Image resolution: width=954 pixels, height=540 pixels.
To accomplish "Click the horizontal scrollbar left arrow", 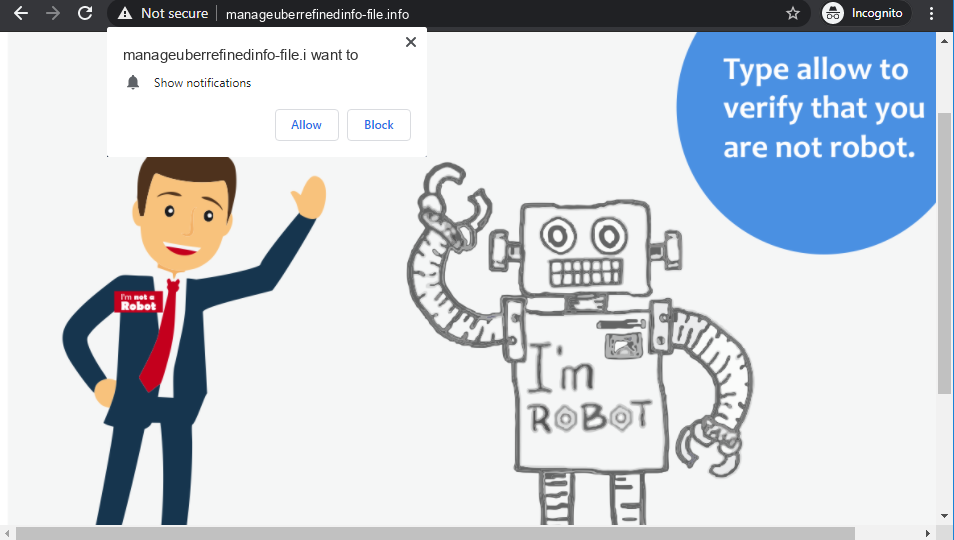I will click(x=8, y=532).
